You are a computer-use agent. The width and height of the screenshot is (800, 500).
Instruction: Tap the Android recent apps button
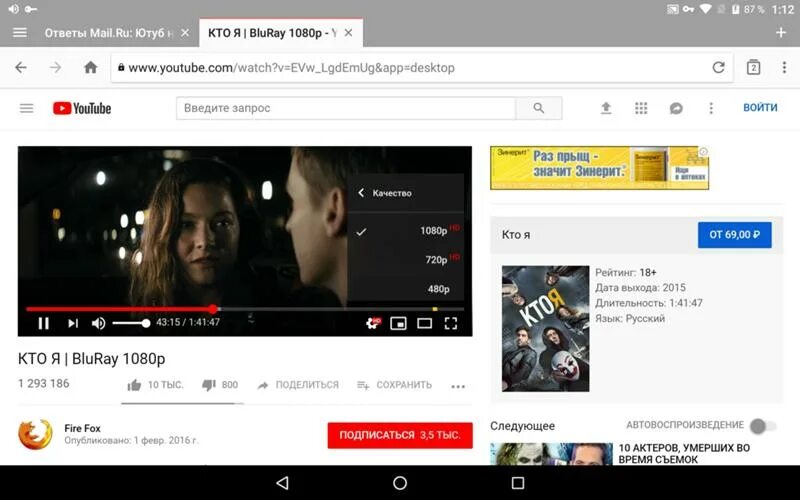pos(518,483)
